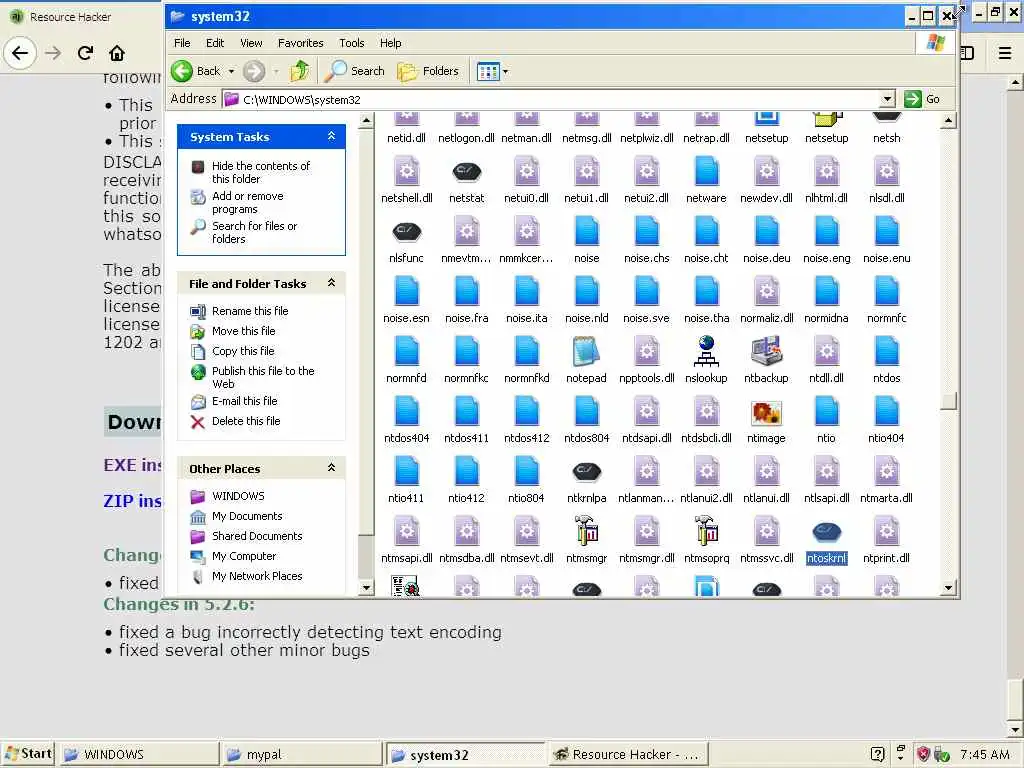
Task: Click Hide the contents of this folder
Action: point(261,172)
